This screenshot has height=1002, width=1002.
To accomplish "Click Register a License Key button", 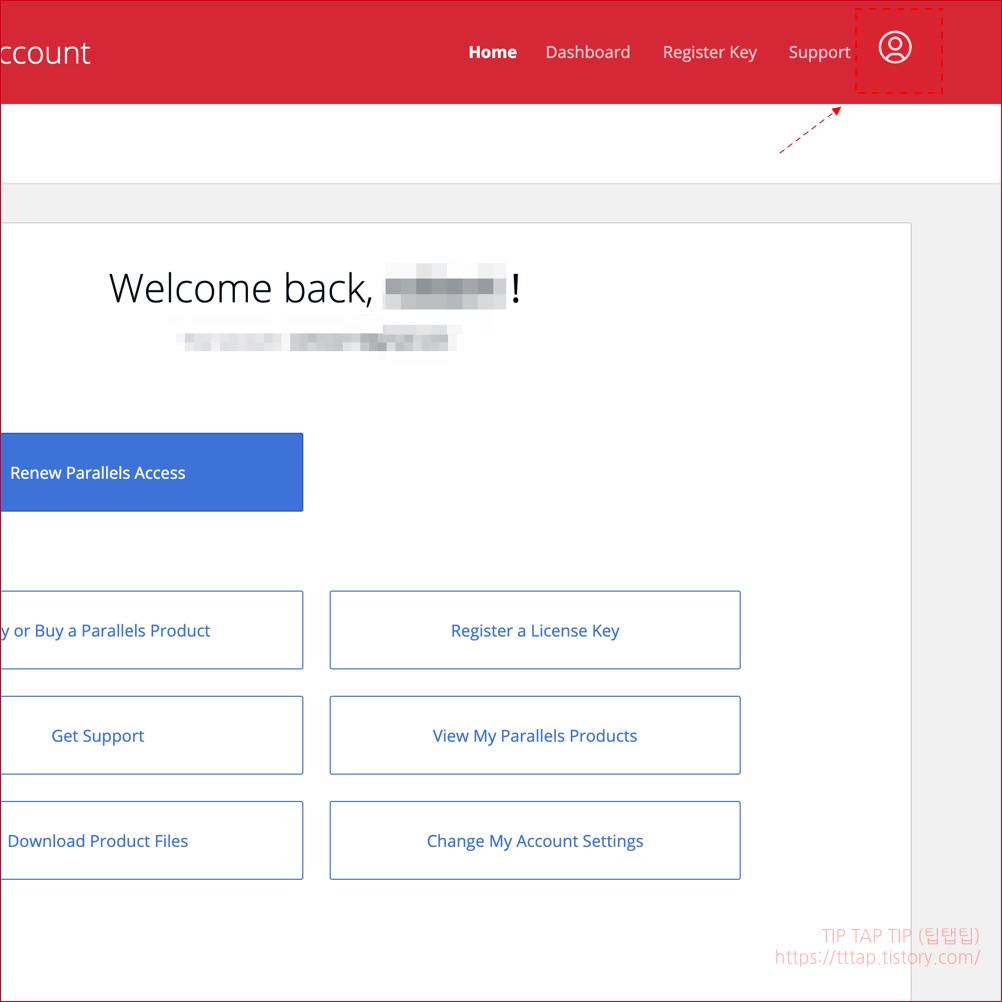I will coord(535,630).
